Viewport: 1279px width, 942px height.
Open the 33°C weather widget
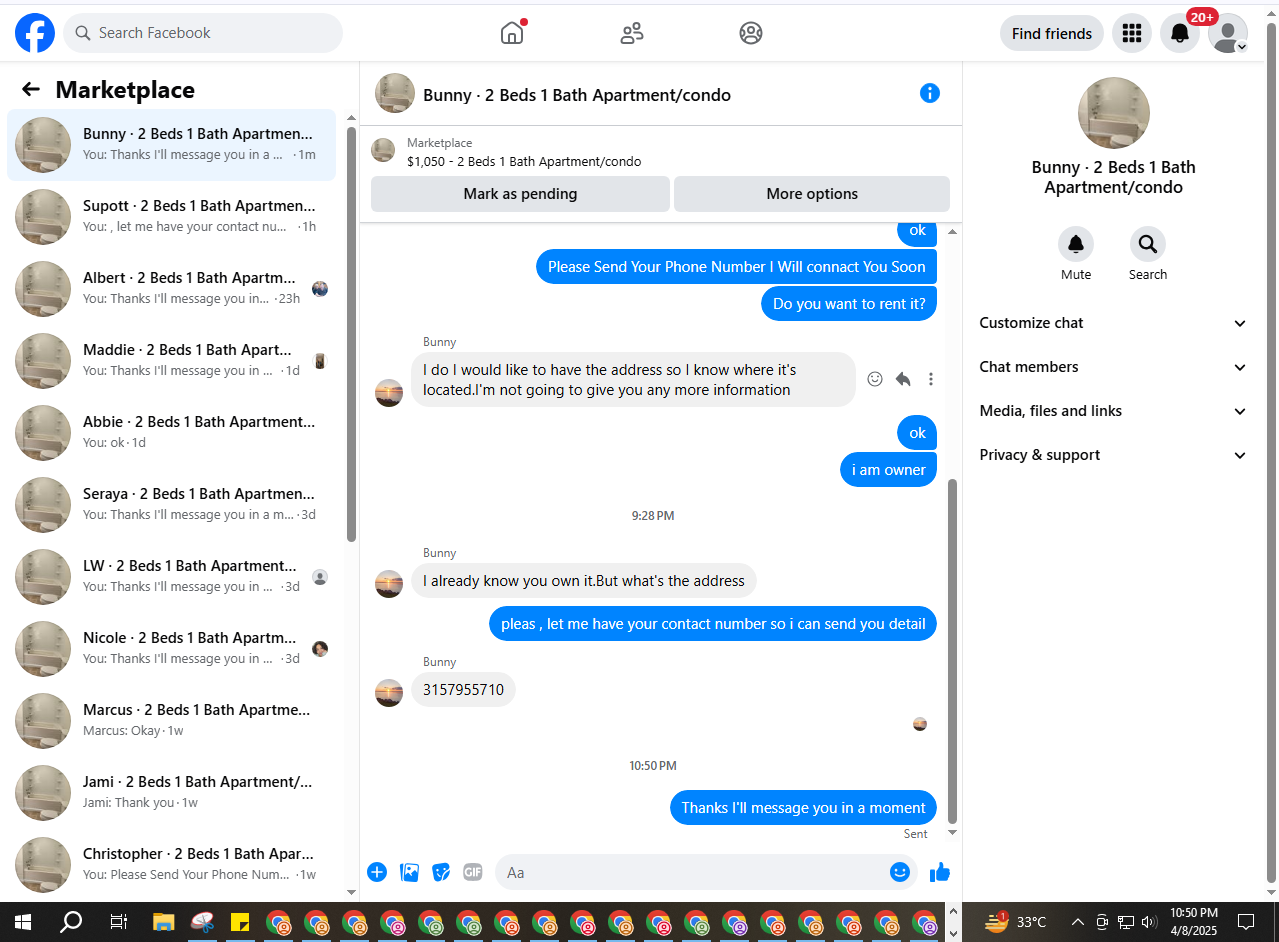click(x=1015, y=922)
